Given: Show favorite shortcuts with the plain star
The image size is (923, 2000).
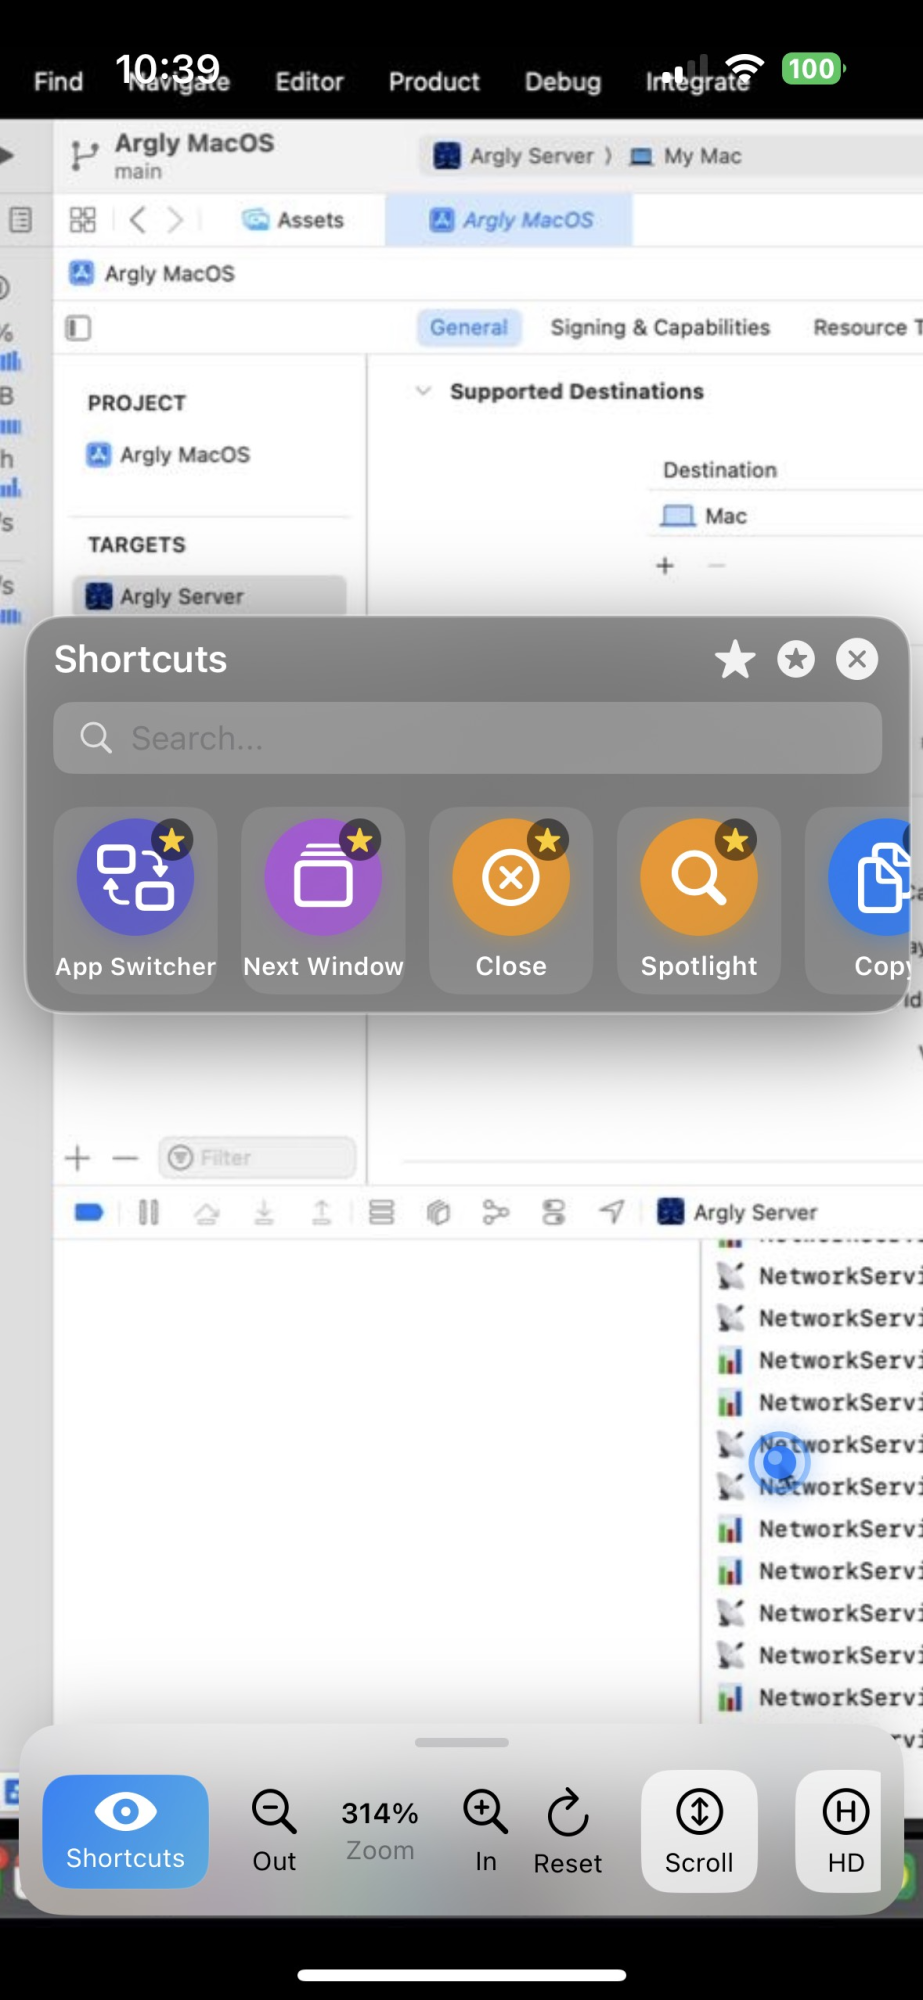Looking at the screenshot, I should click(735, 659).
